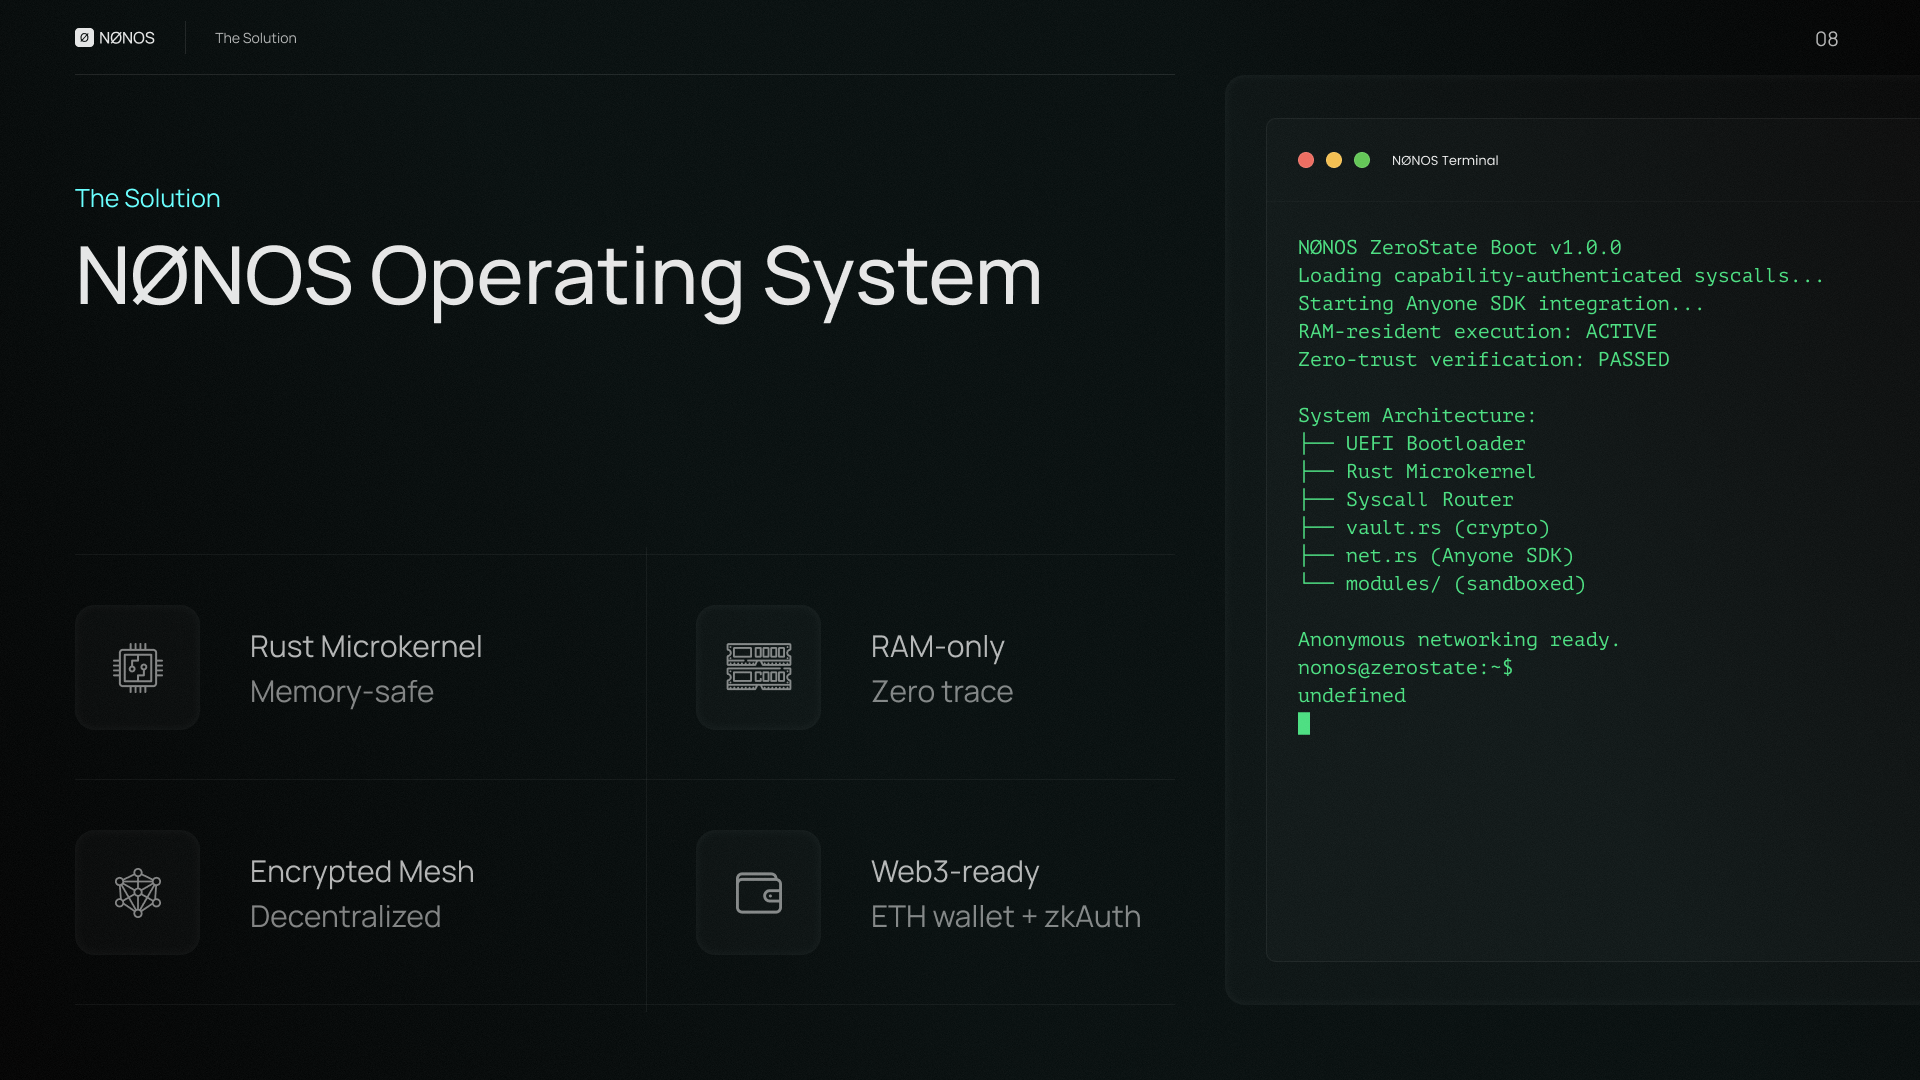Click the 'ETH wallet + zkAuth' text
1920x1080 pixels.
(x=1005, y=916)
